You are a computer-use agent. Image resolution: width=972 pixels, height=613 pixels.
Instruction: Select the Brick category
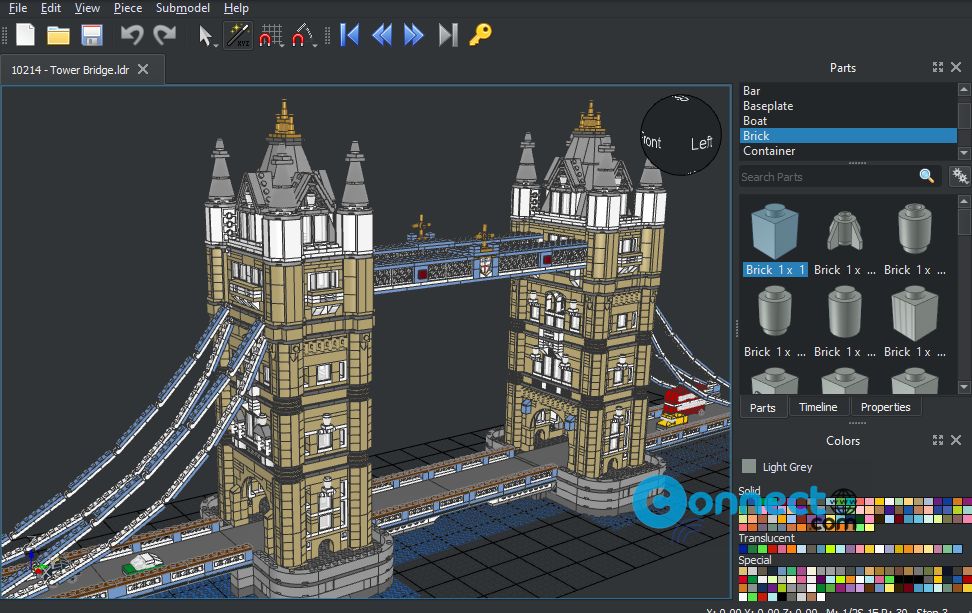pos(848,136)
